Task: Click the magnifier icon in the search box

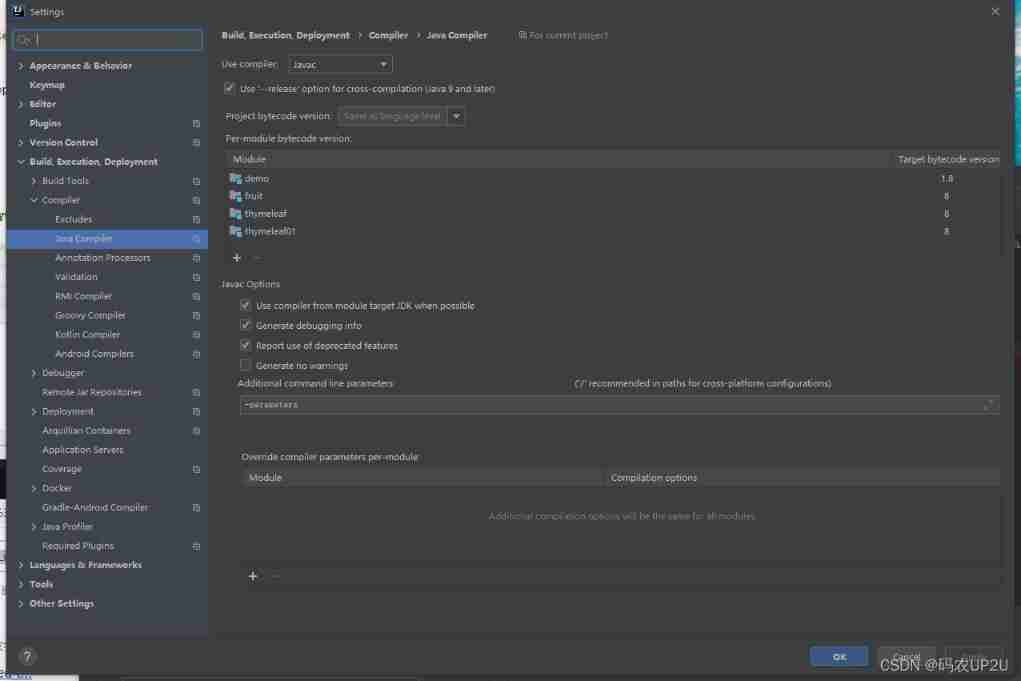Action: click(x=21, y=38)
